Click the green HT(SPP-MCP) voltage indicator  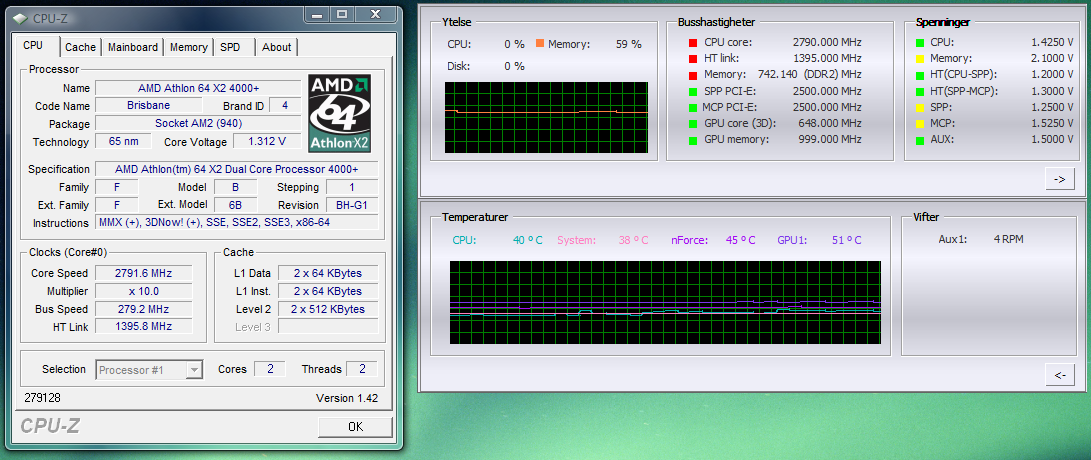[920, 91]
